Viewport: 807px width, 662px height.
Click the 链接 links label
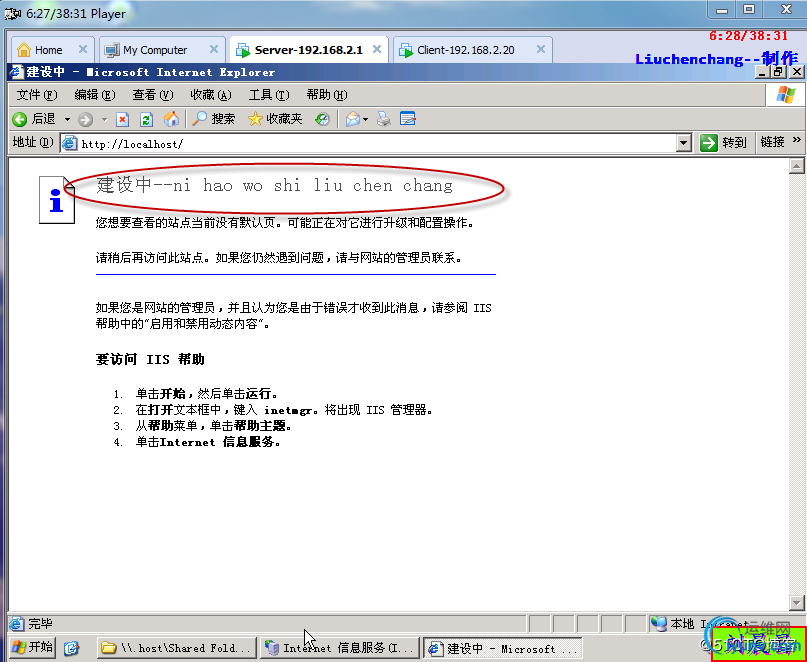pos(772,142)
